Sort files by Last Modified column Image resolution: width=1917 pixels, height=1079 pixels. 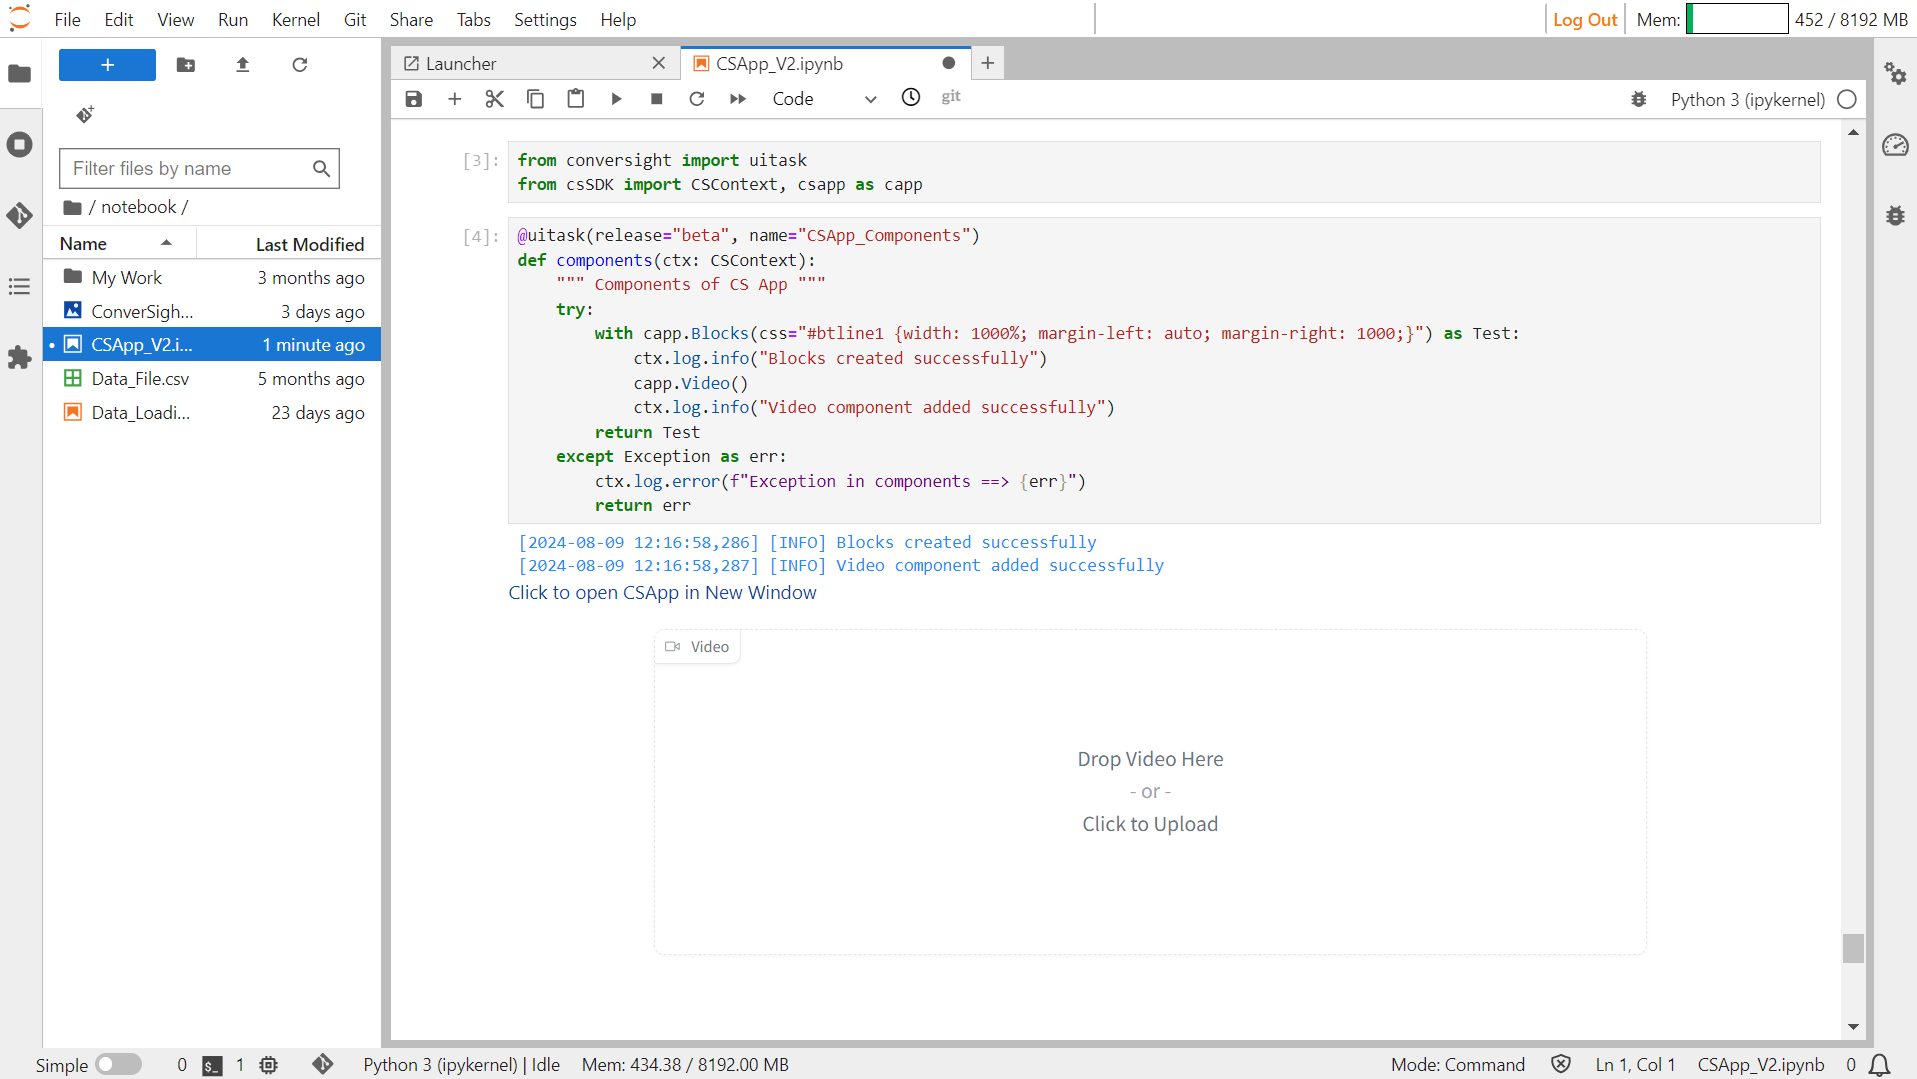[x=288, y=244]
